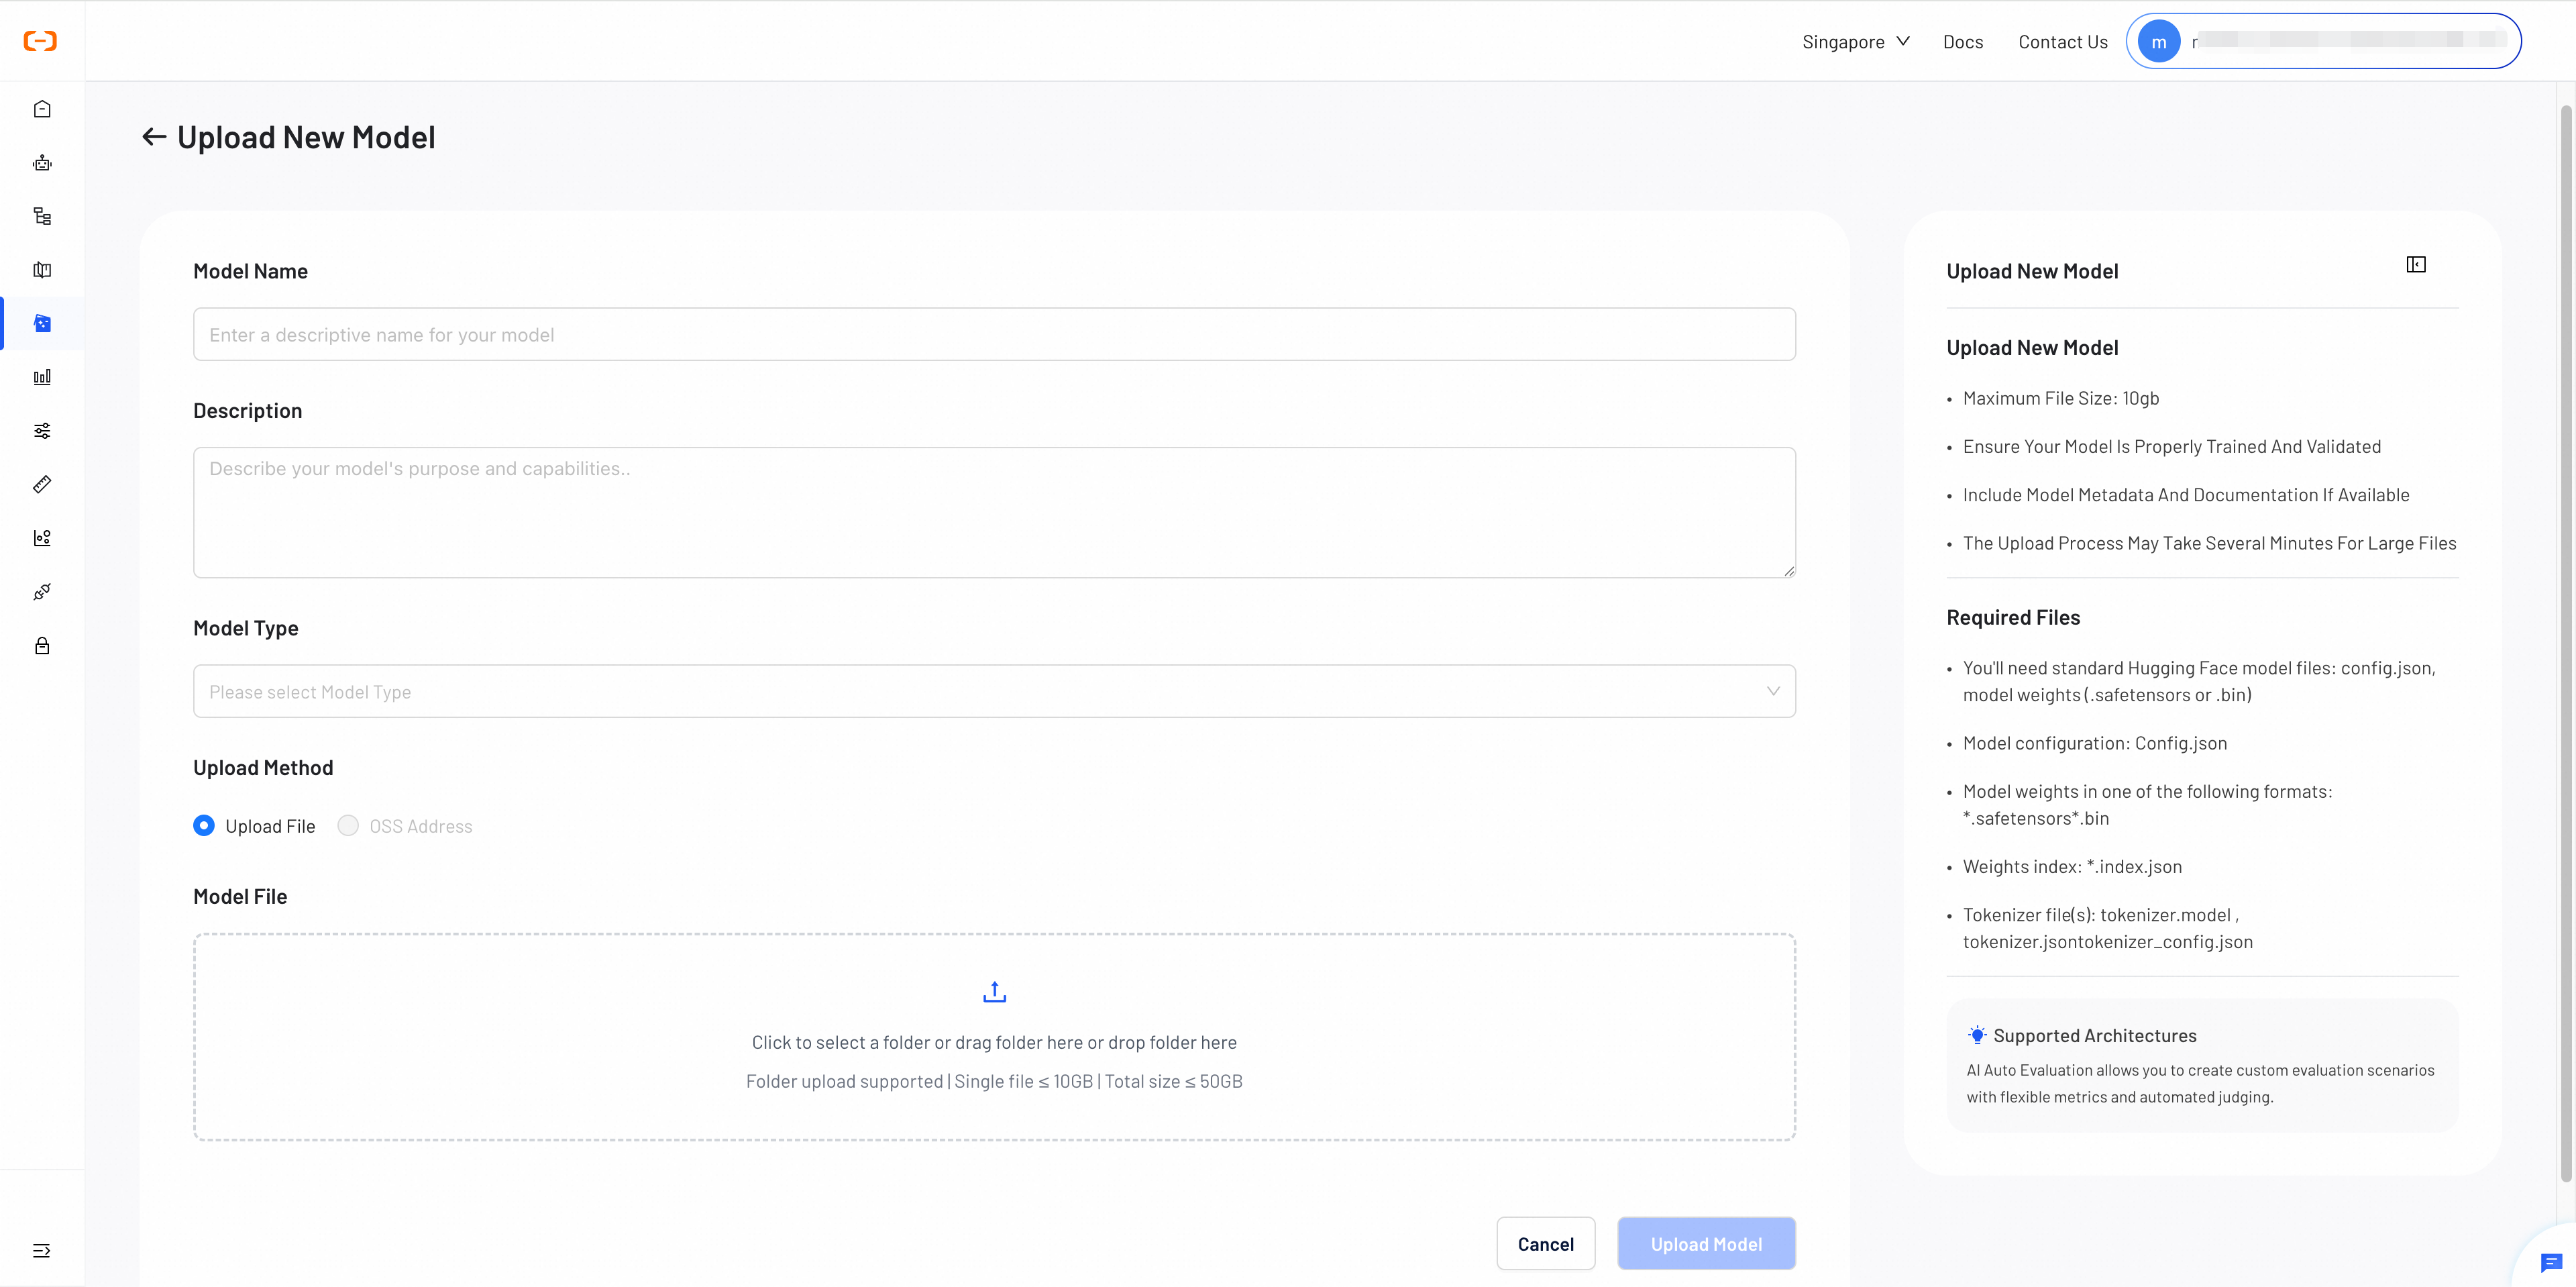2576x1287 pixels.
Task: Open the bar chart icon in the sidebar
Action: [42, 377]
